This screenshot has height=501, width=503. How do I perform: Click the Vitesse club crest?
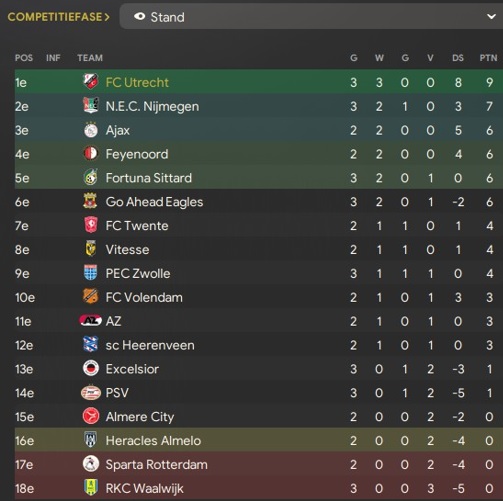(90, 249)
